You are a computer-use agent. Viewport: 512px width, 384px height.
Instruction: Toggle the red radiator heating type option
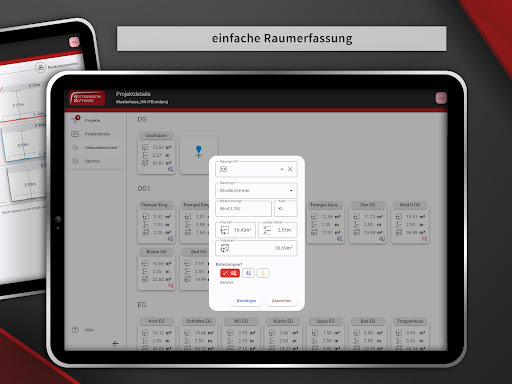coord(230,273)
